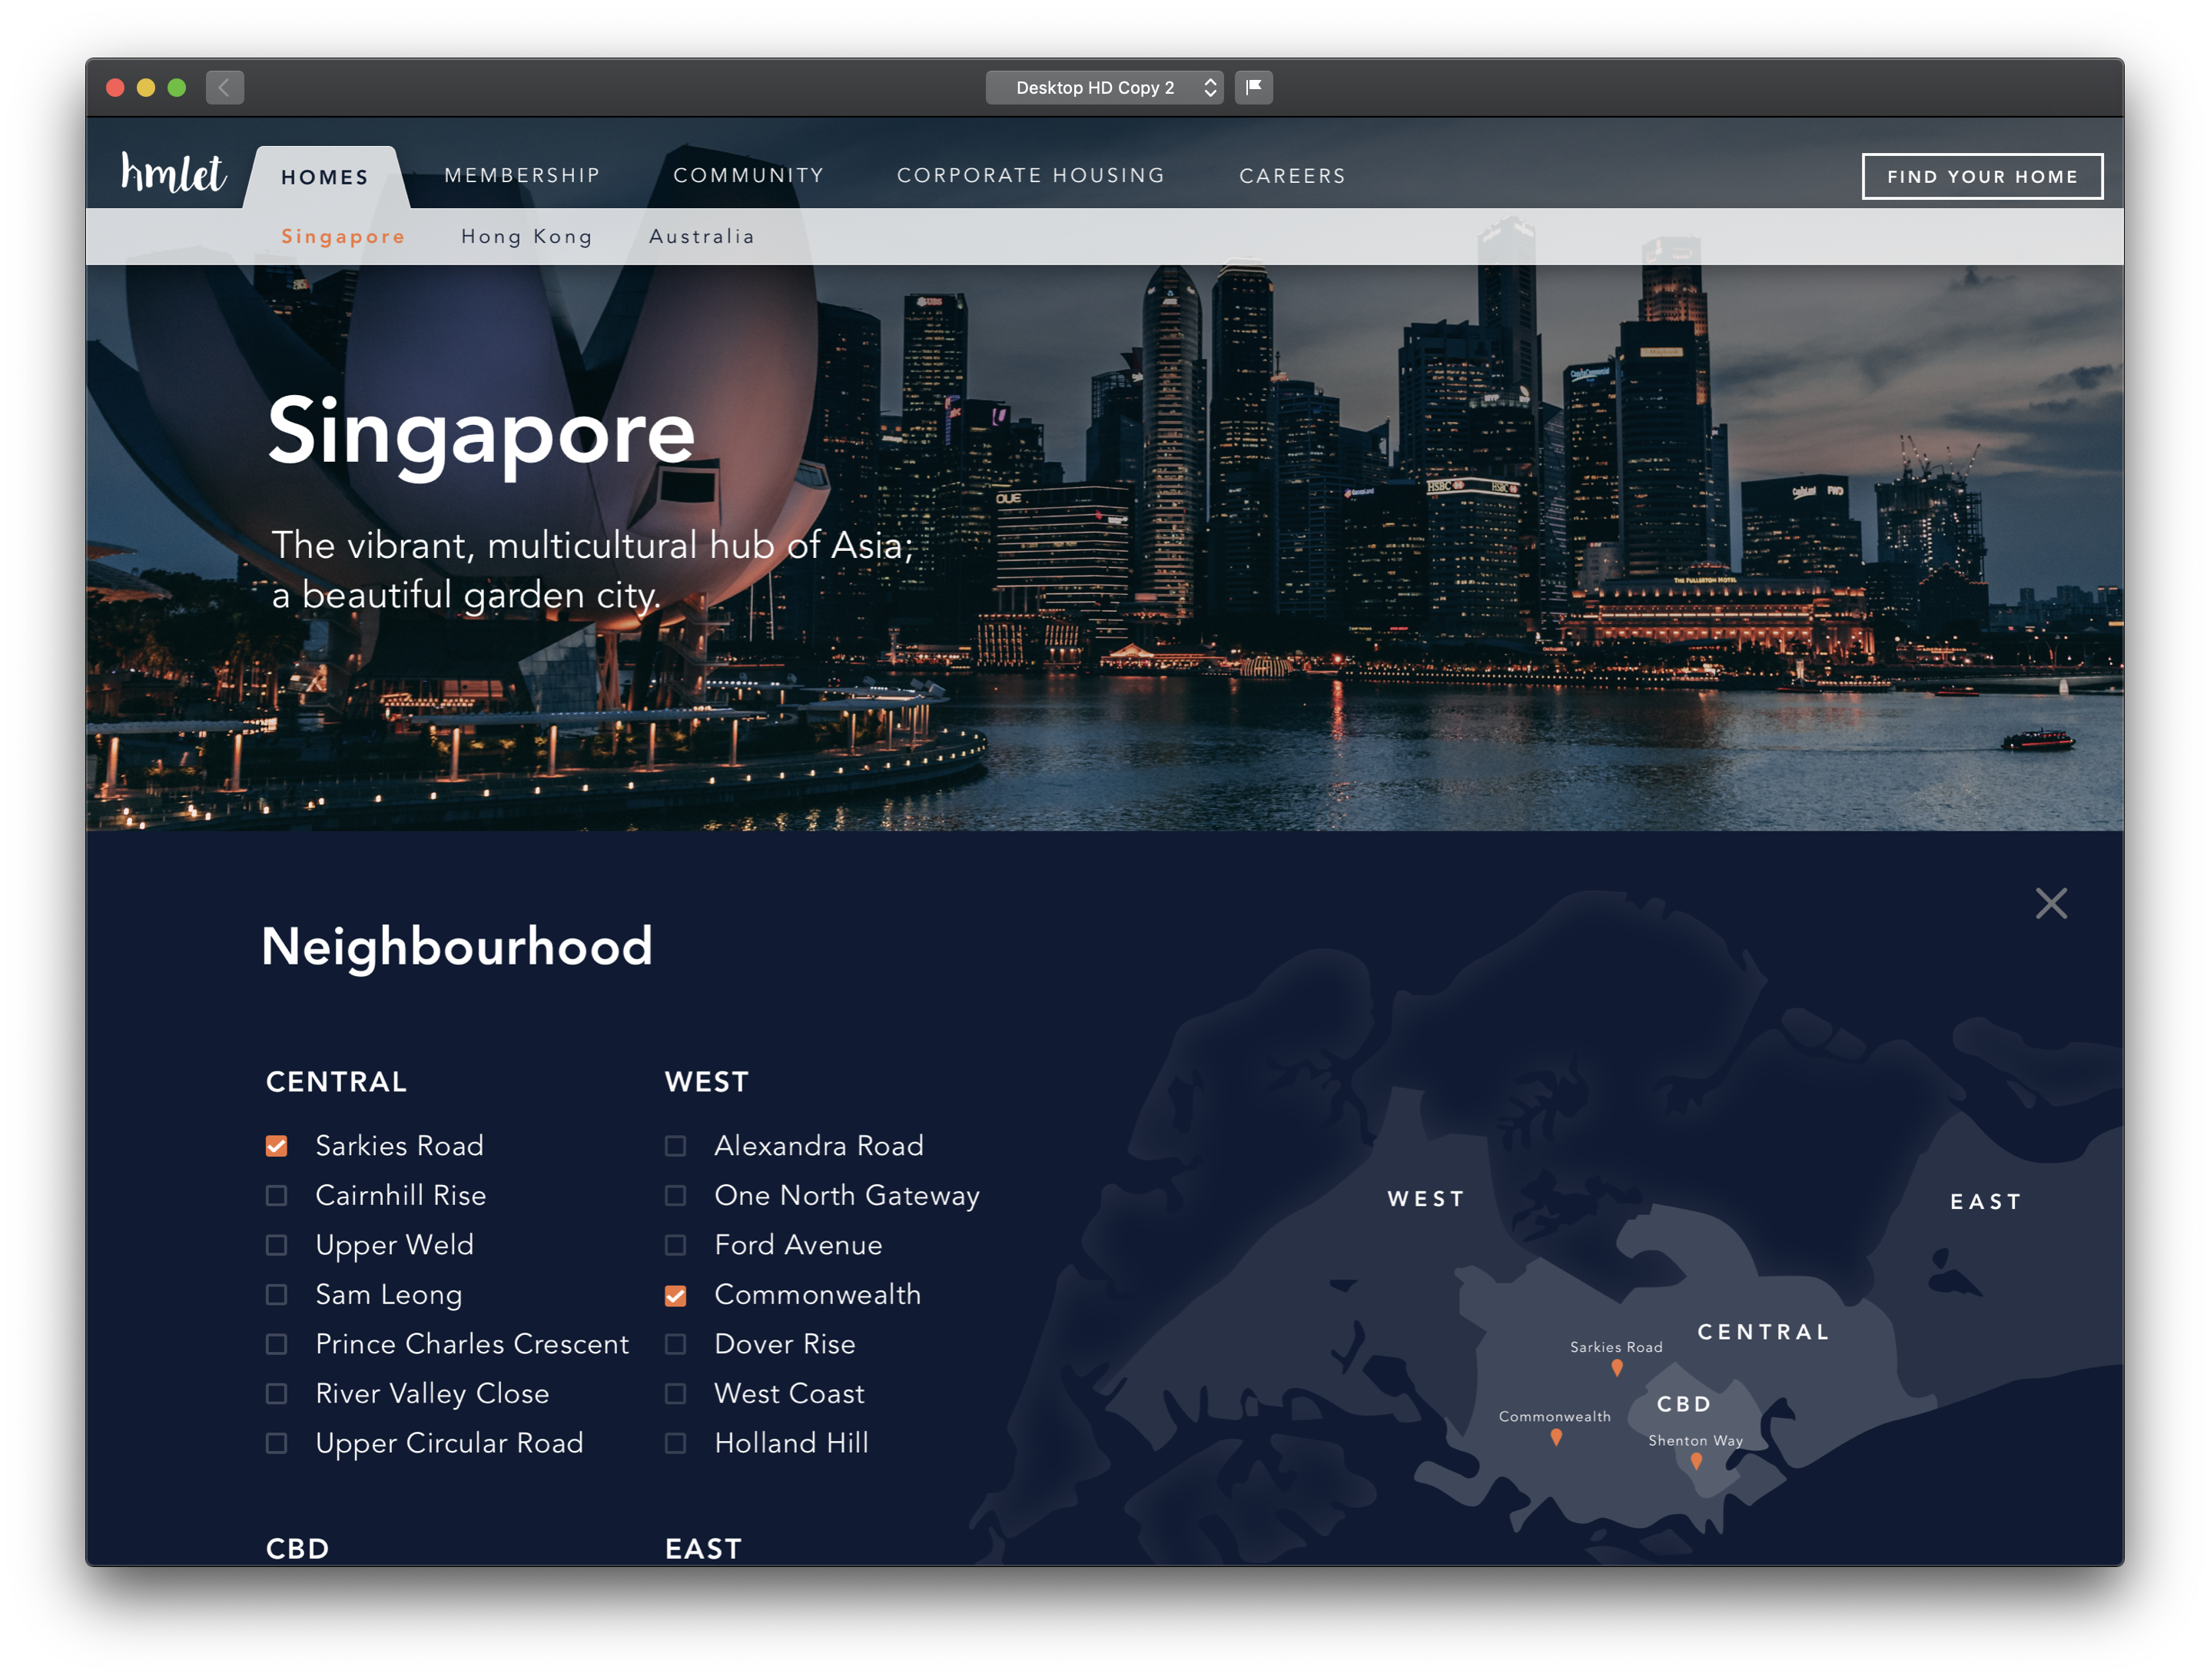Click the Shenton Way map label
2210x1680 pixels.
point(1695,1440)
